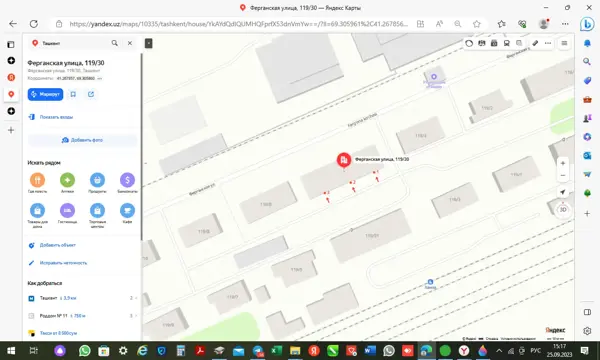Click the Маршрут route button
Screen dimensions: 600x360
point(45,94)
